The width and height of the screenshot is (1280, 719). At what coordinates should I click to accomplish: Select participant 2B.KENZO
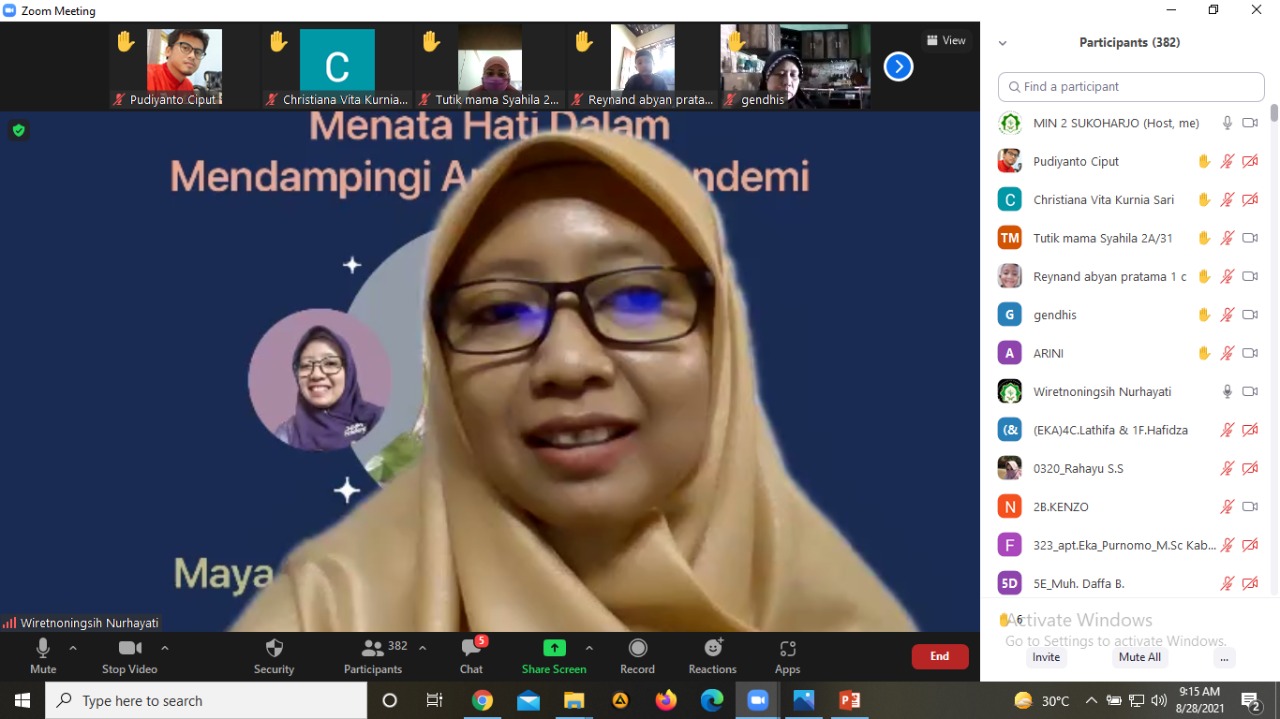pyautogui.click(x=1132, y=507)
